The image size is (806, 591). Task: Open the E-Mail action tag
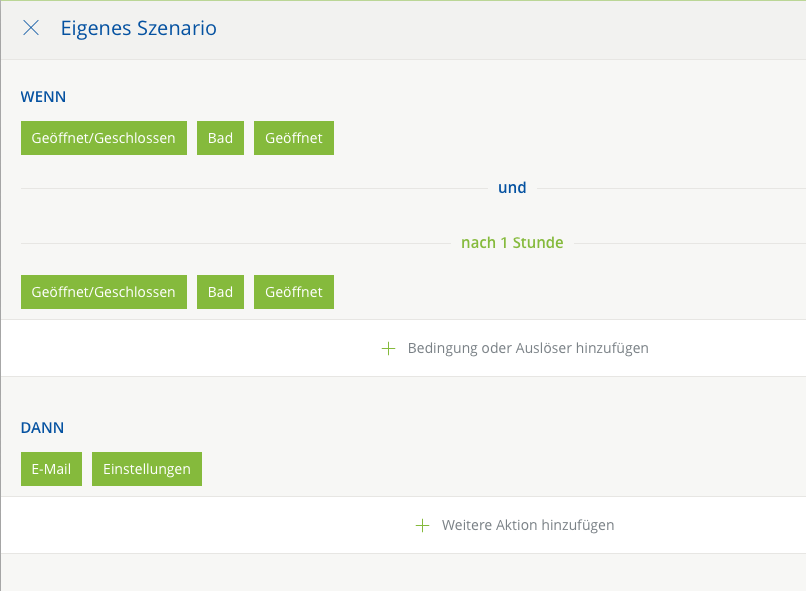tap(51, 469)
